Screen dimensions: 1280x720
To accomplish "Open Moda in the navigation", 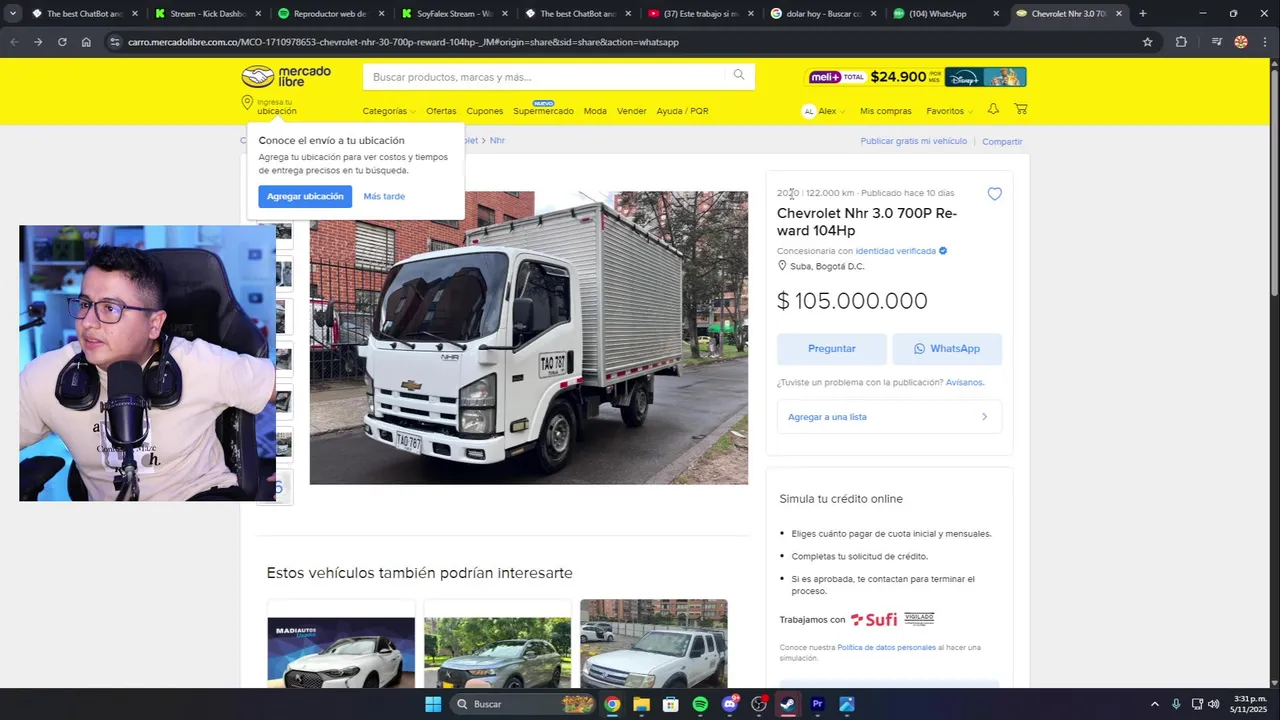I will click(x=595, y=111).
